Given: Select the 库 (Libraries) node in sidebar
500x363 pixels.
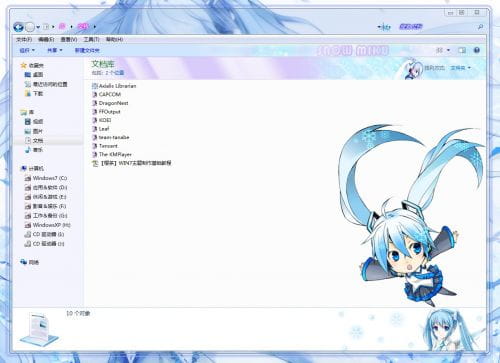Looking at the screenshot, I should [x=27, y=112].
